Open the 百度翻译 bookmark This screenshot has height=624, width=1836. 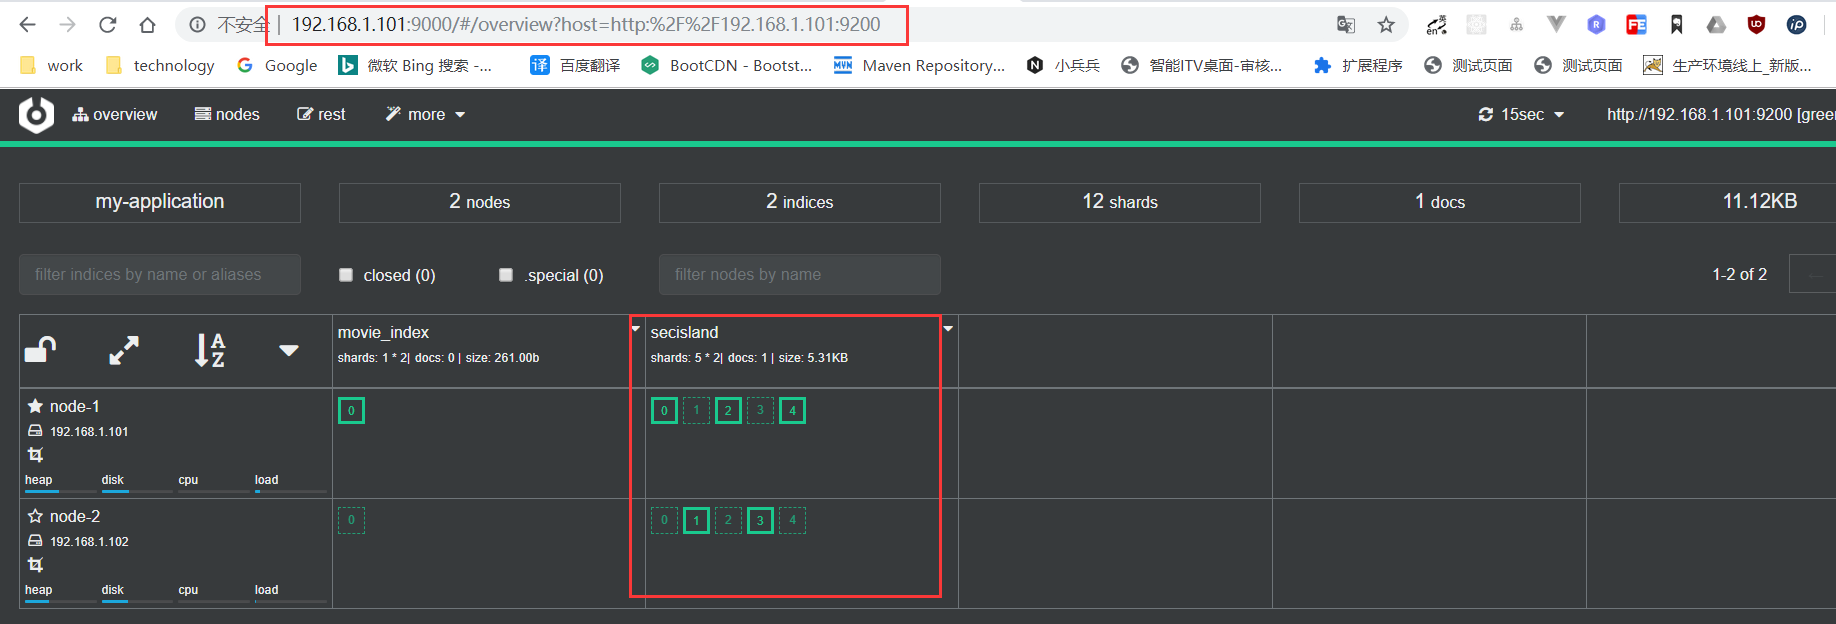[575, 65]
